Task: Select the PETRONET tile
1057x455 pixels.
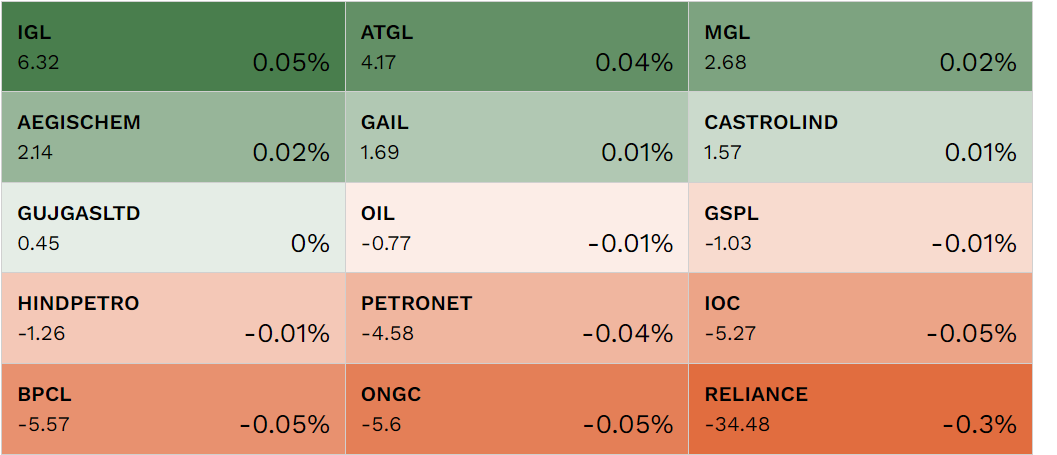Action: [516, 318]
